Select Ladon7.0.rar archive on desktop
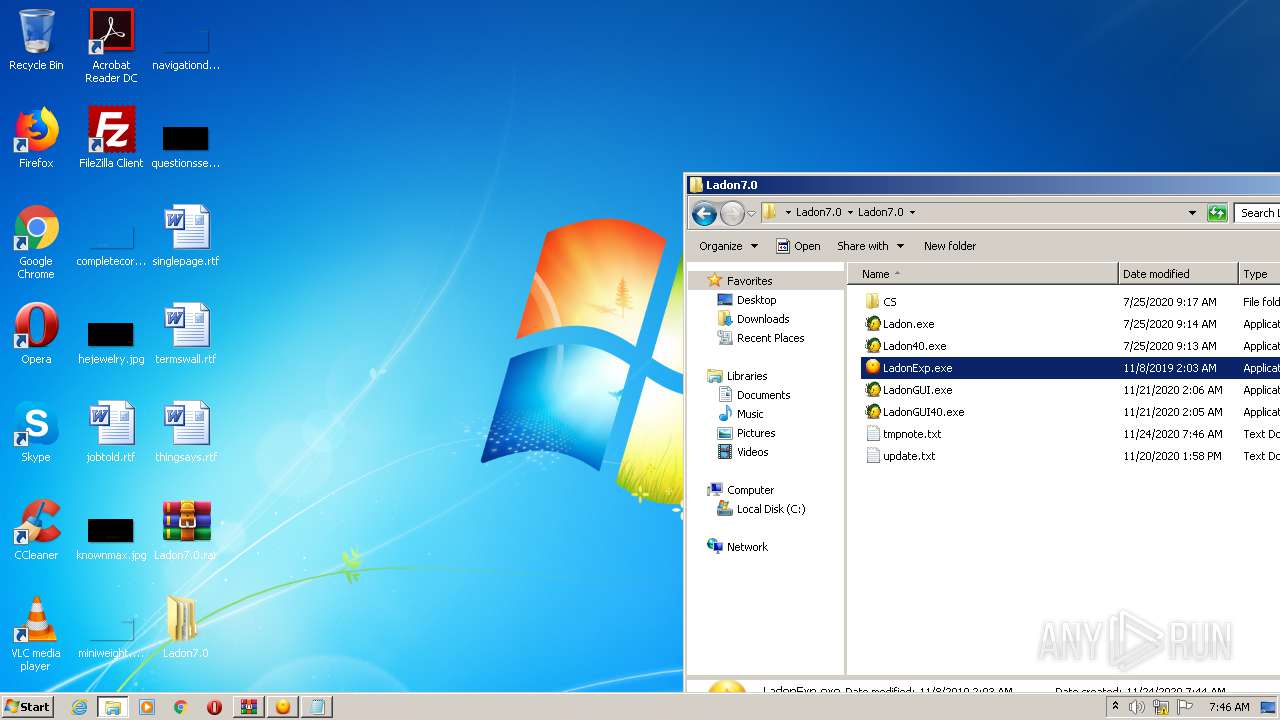The height and width of the screenshot is (720, 1280). click(x=186, y=530)
